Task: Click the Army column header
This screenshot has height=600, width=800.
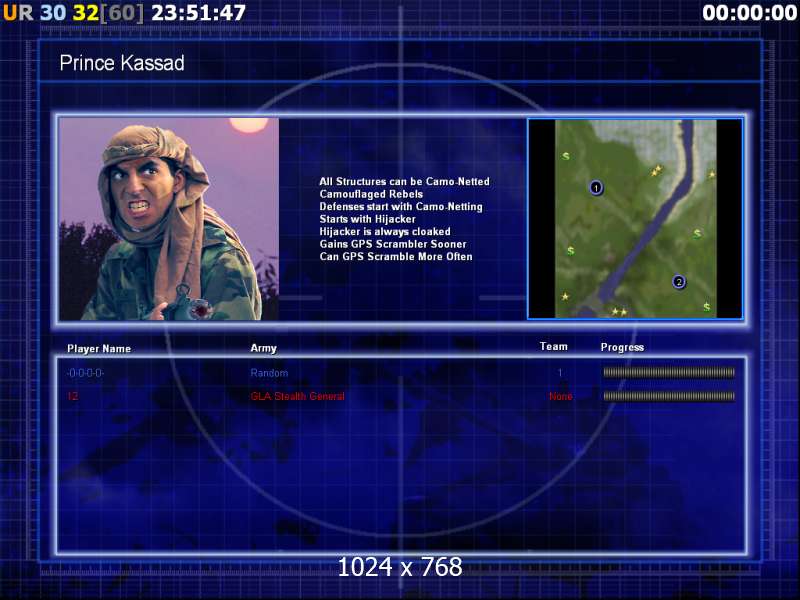Action: 263,348
